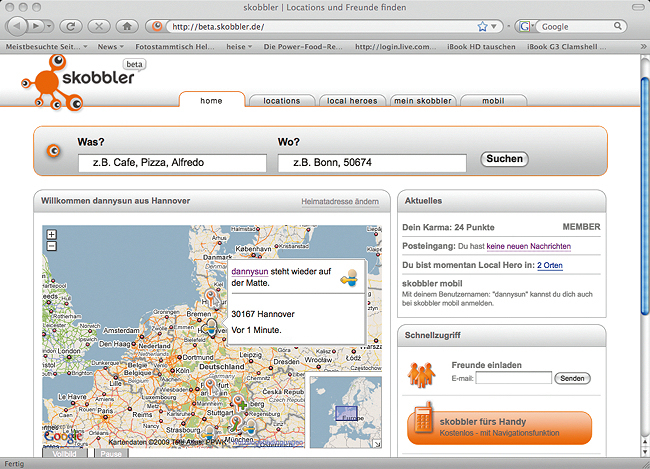Click the skobbler favicon in the address bar

point(157,27)
